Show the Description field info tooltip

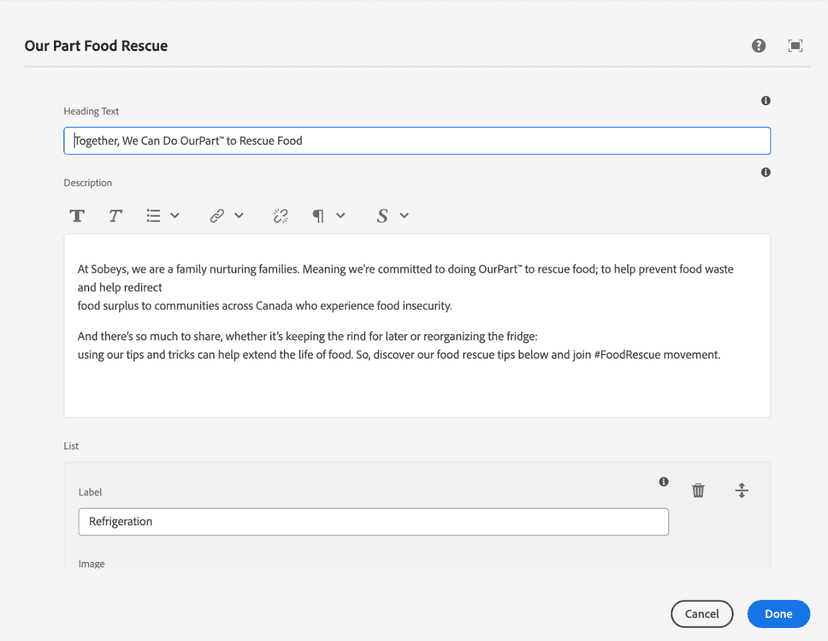click(766, 173)
